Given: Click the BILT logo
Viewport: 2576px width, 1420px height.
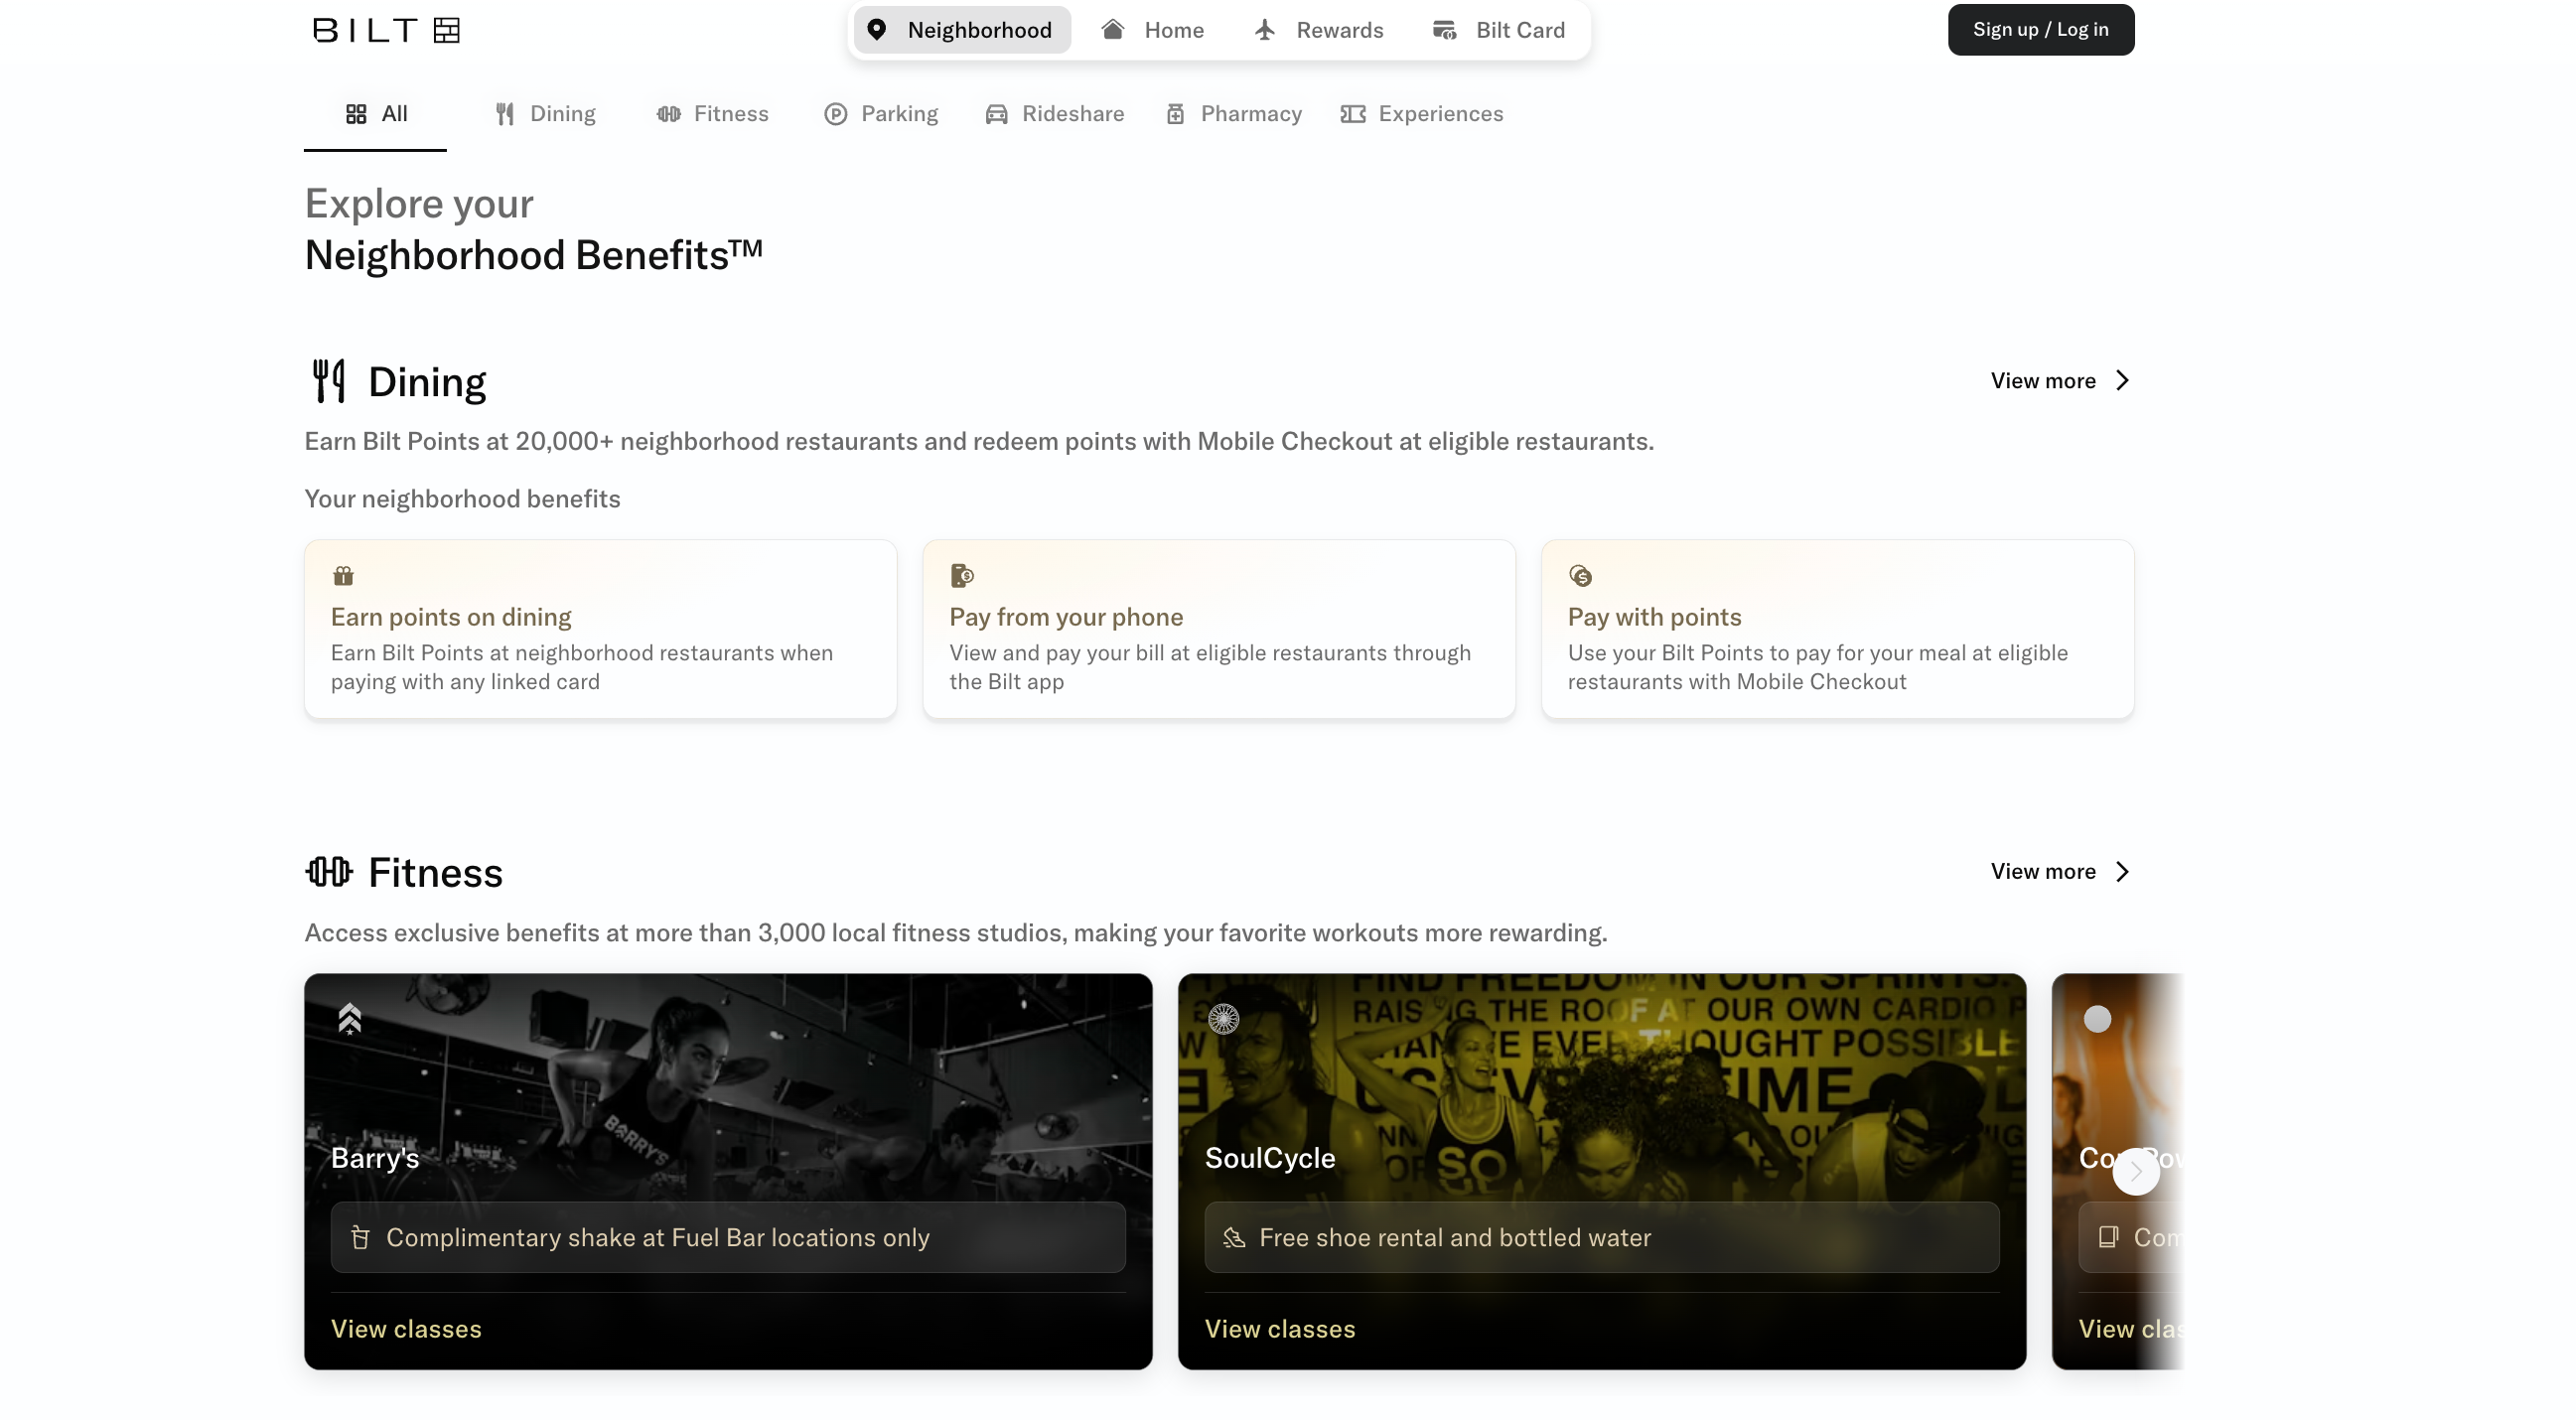Looking at the screenshot, I should pos(386,30).
